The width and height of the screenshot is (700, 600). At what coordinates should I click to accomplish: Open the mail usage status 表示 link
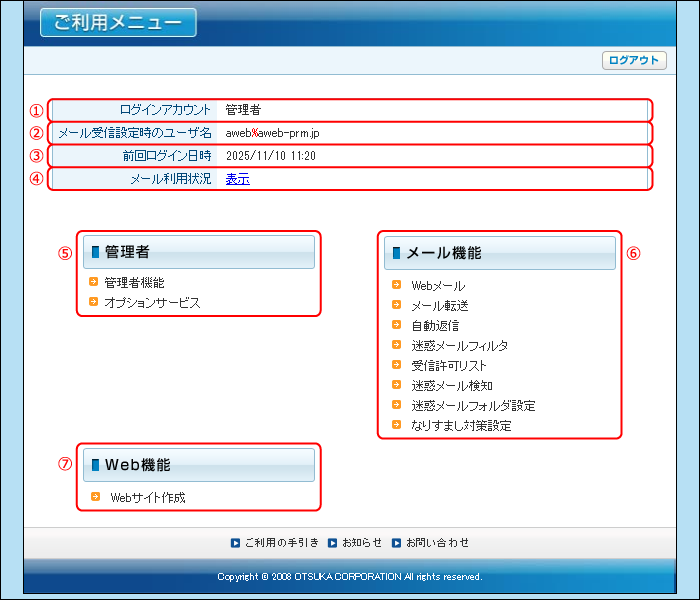(237, 179)
